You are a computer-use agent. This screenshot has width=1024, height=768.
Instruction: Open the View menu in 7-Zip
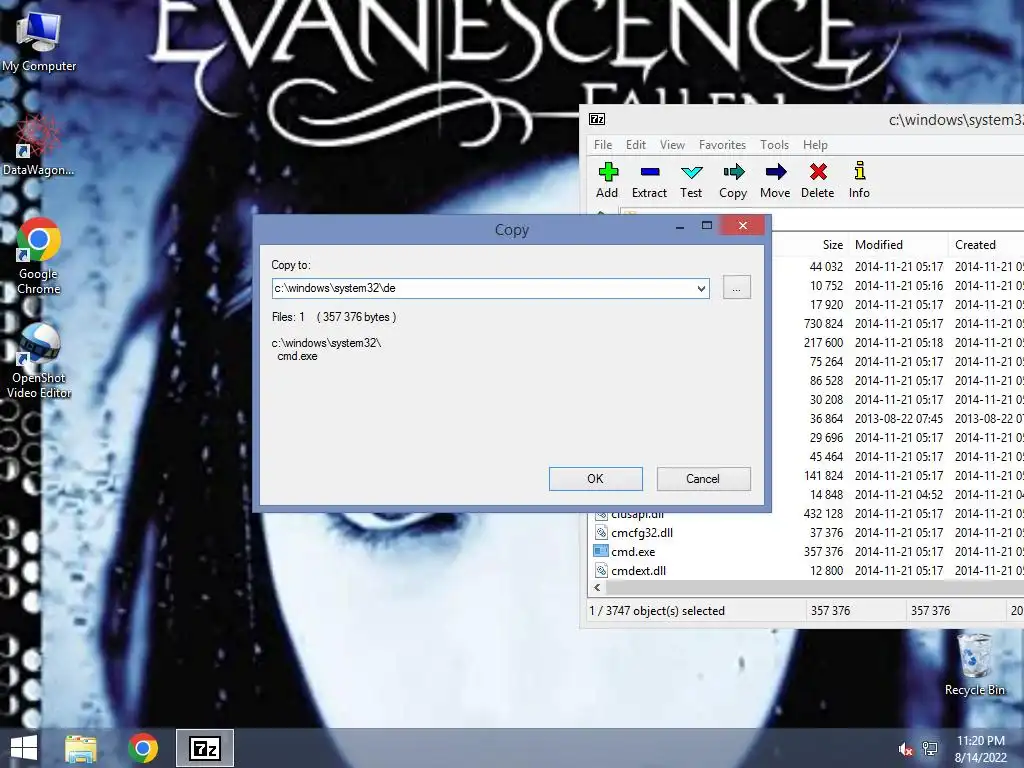pyautogui.click(x=672, y=145)
